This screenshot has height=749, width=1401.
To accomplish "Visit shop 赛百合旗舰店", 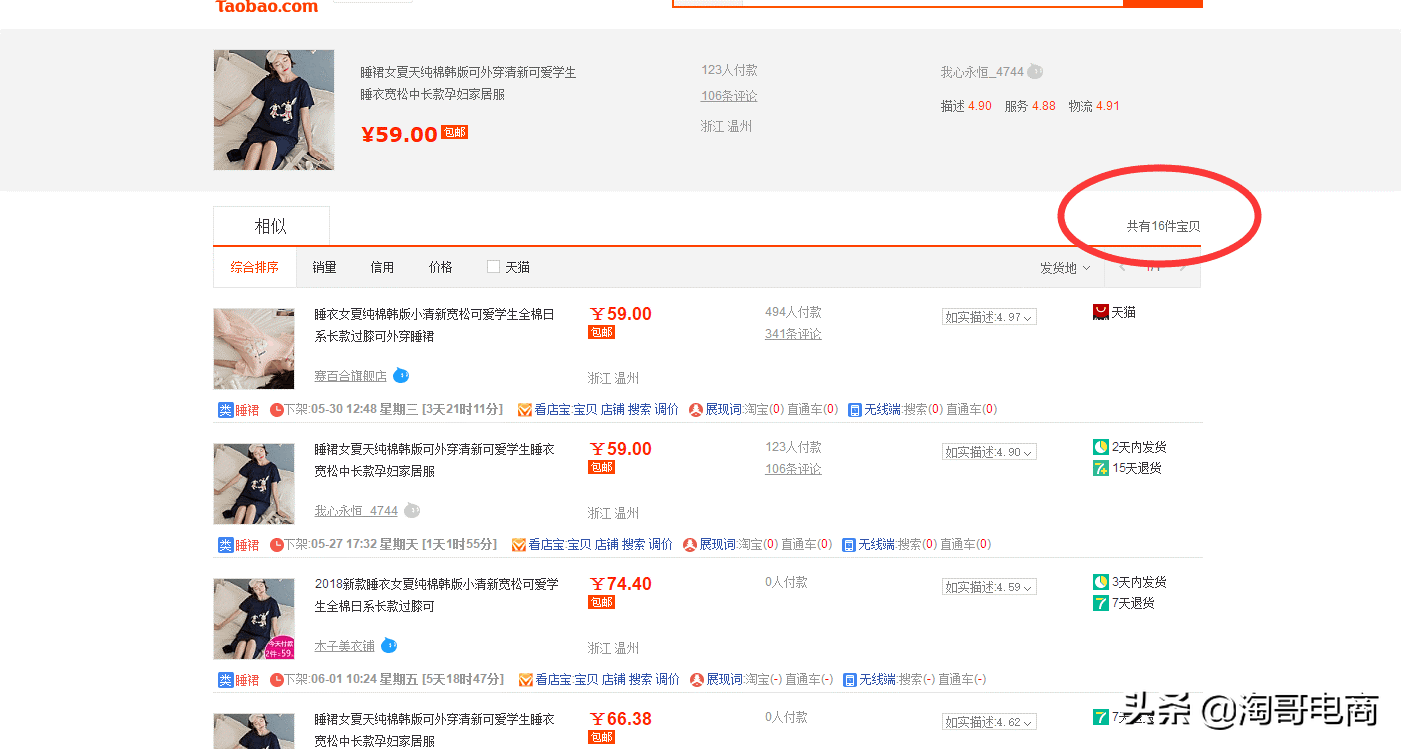I will (x=350, y=376).
